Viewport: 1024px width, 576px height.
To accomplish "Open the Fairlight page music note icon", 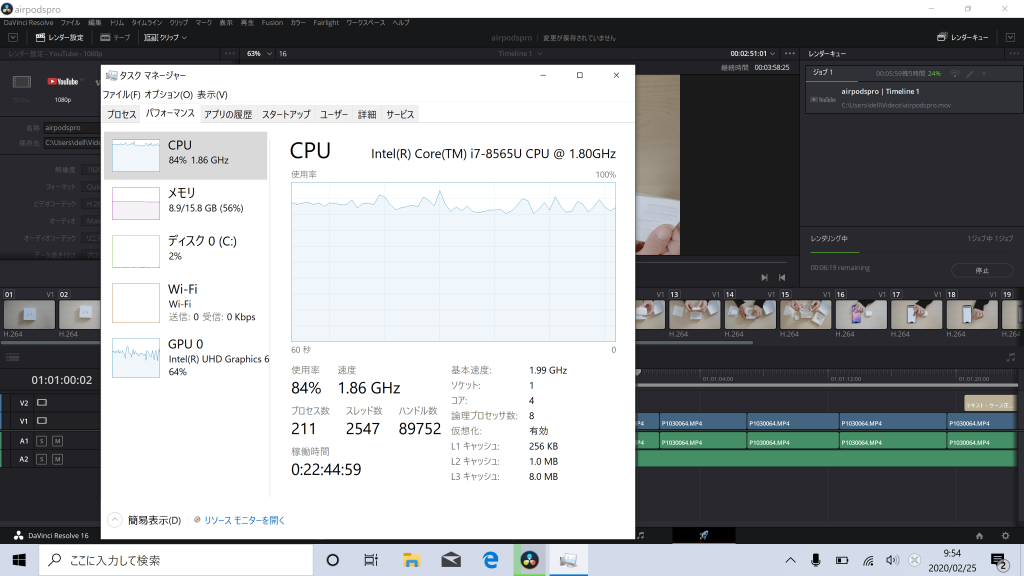I will pyautogui.click(x=641, y=536).
